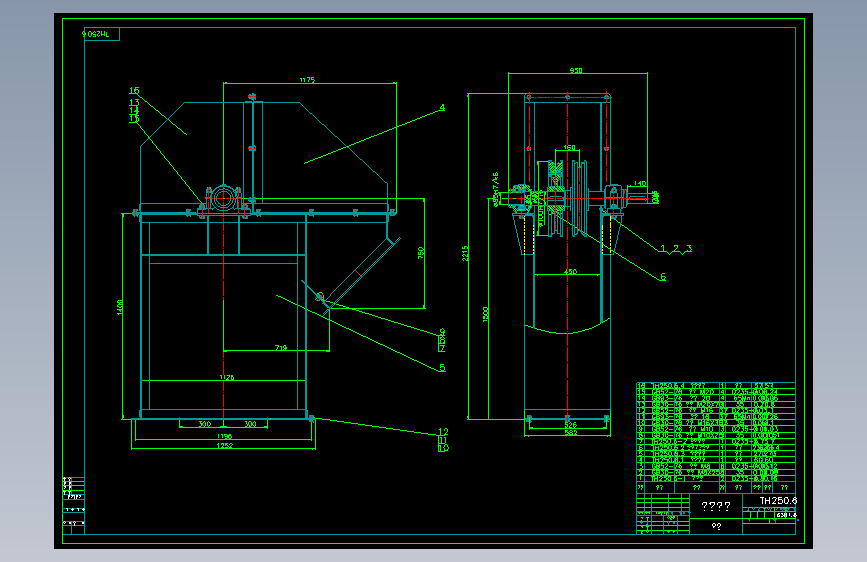Select the 2215 overall height dimension
867x562 pixels.
[465, 253]
